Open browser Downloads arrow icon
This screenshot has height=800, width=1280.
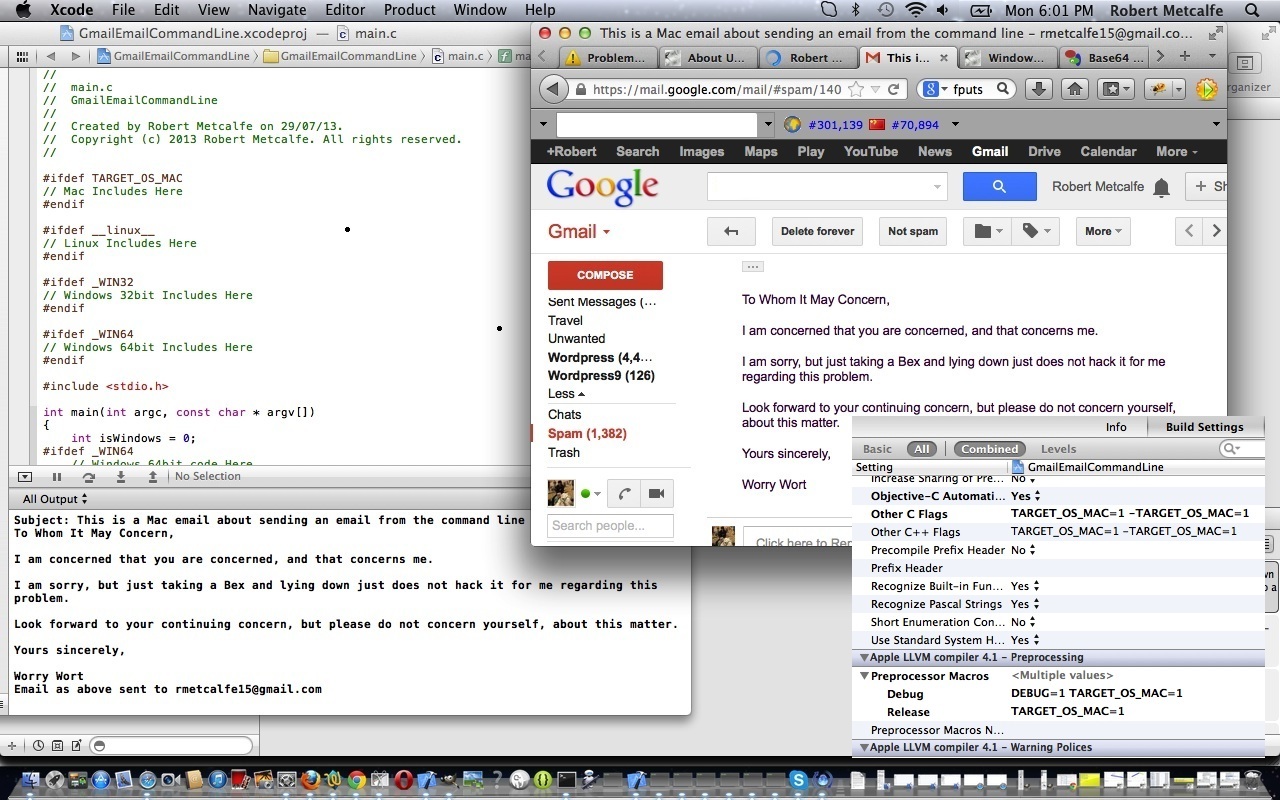[1039, 89]
